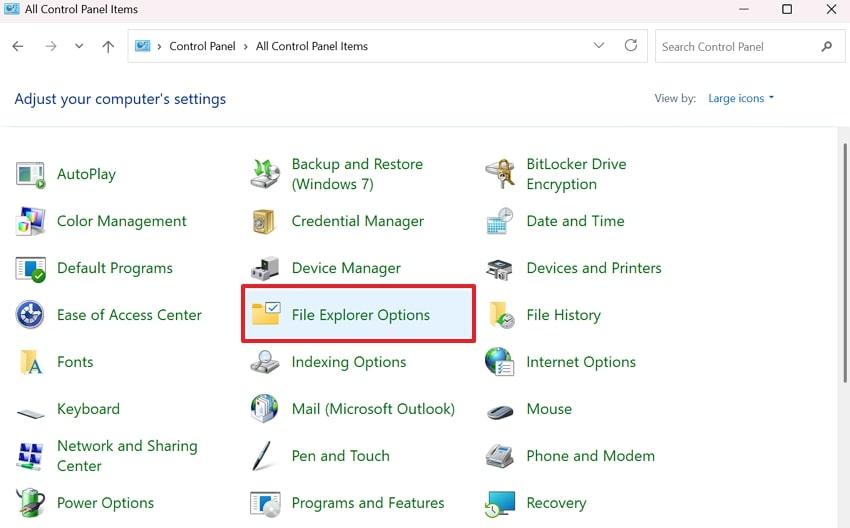Open the Mouse text link
This screenshot has width=850, height=528.
click(x=549, y=409)
